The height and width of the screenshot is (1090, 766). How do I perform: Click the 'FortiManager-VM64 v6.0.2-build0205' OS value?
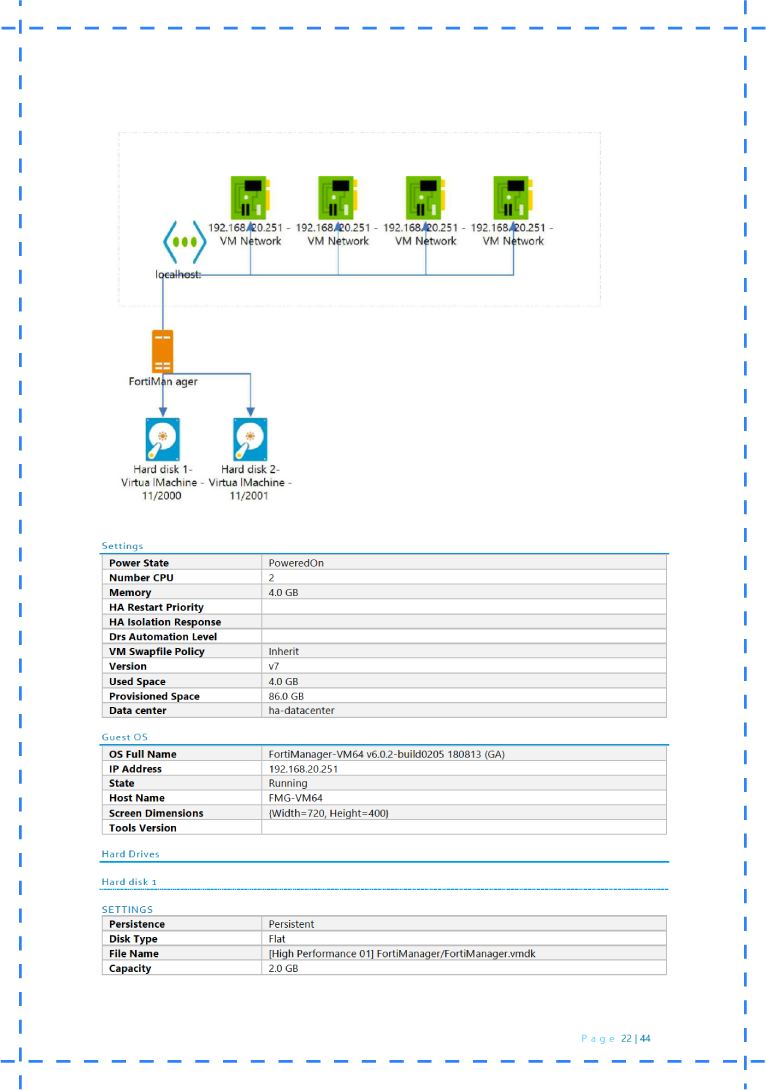tap(386, 754)
